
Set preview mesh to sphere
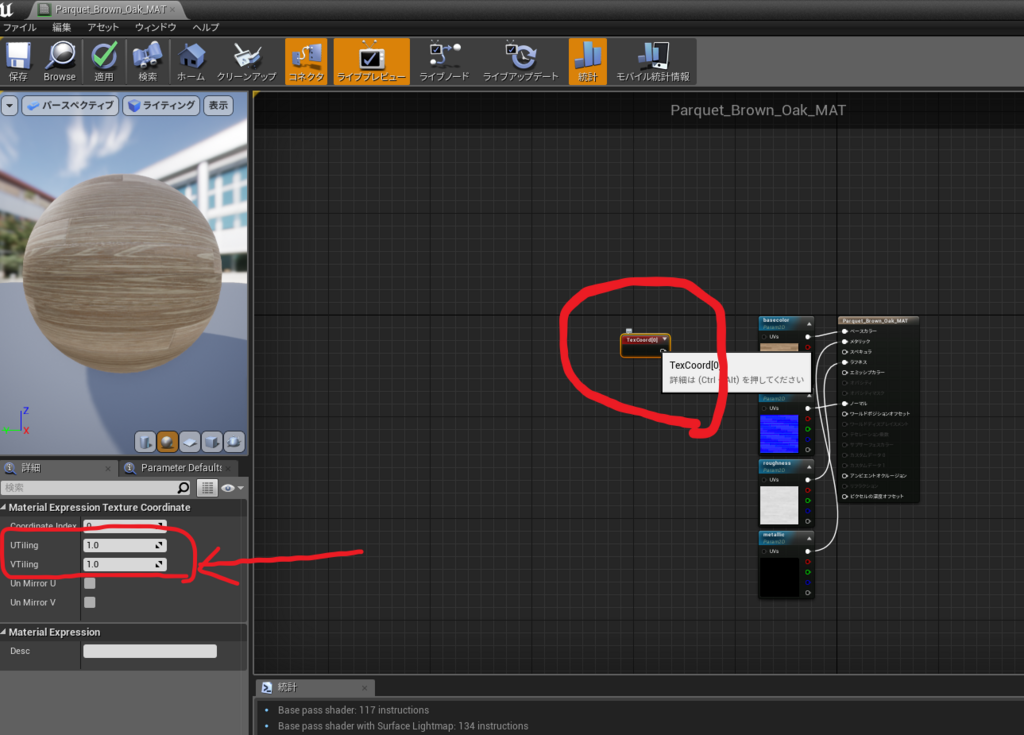pyautogui.click(x=167, y=442)
